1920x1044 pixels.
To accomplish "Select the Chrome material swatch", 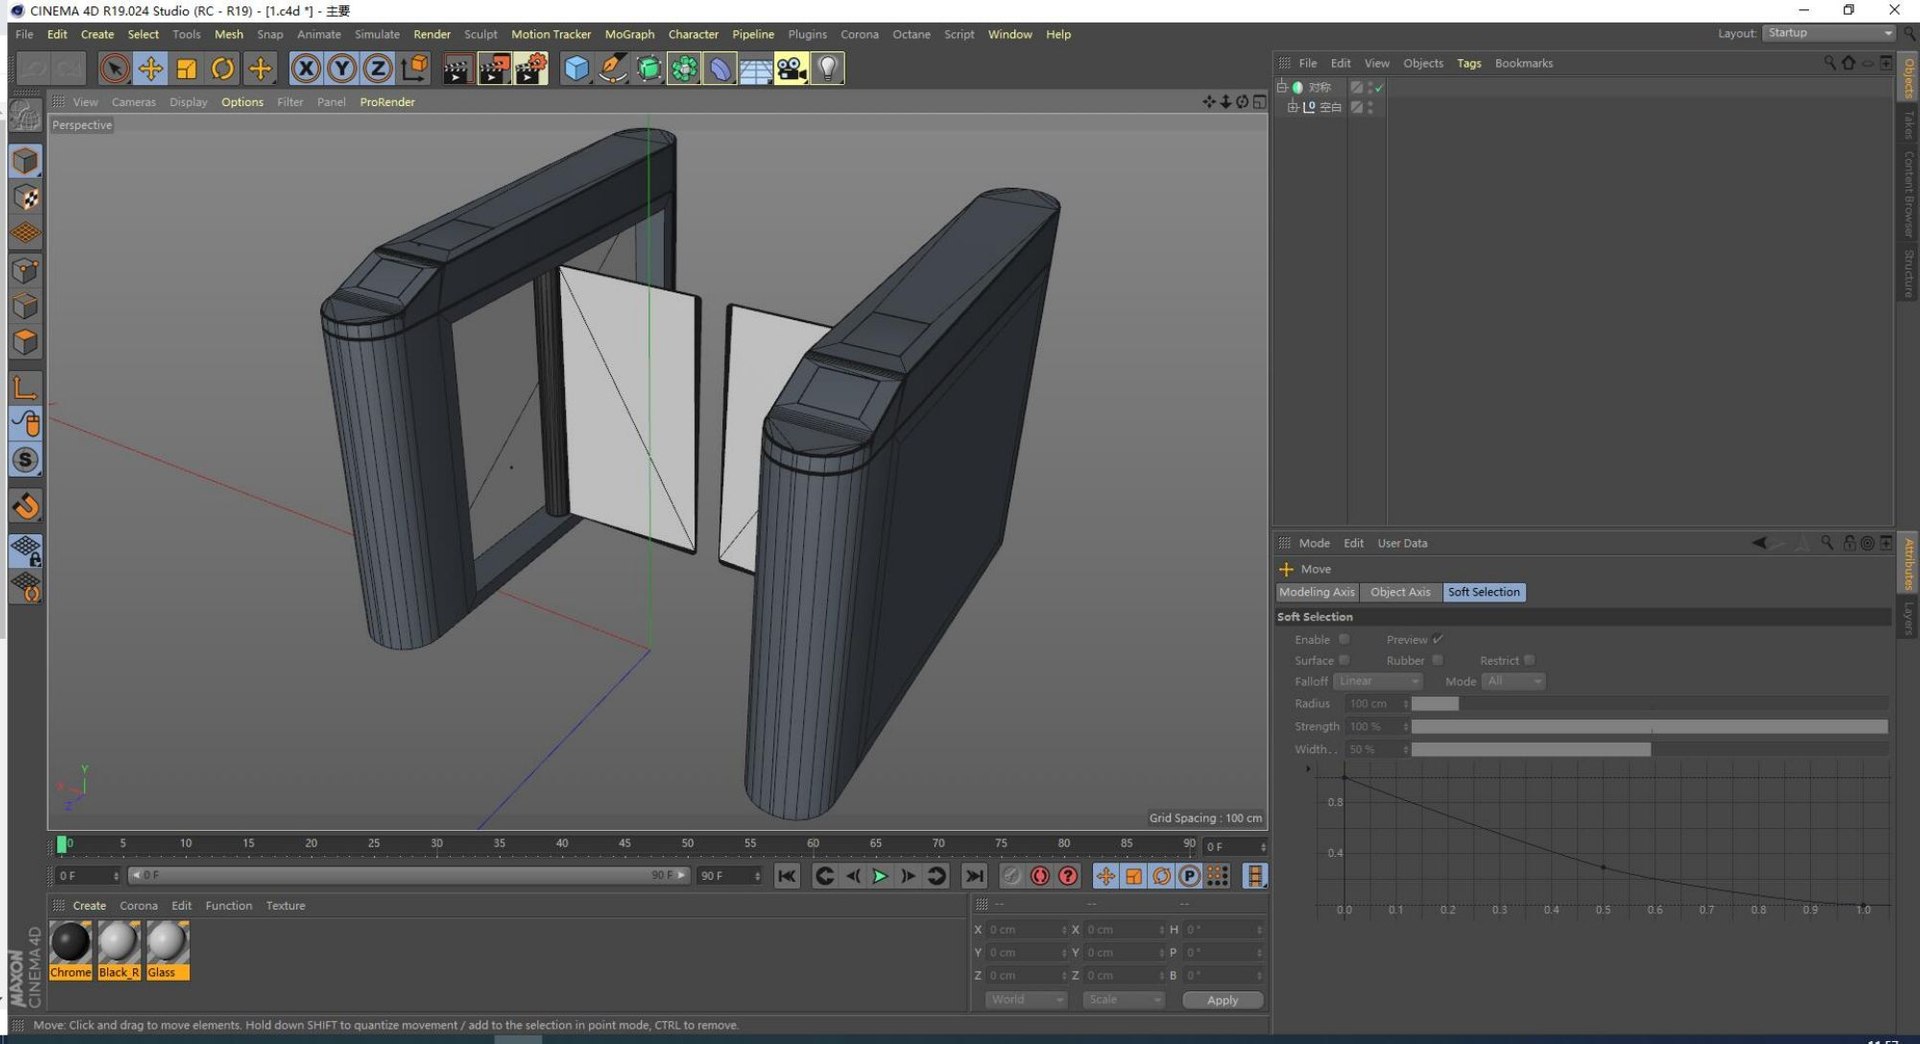I will pos(70,950).
